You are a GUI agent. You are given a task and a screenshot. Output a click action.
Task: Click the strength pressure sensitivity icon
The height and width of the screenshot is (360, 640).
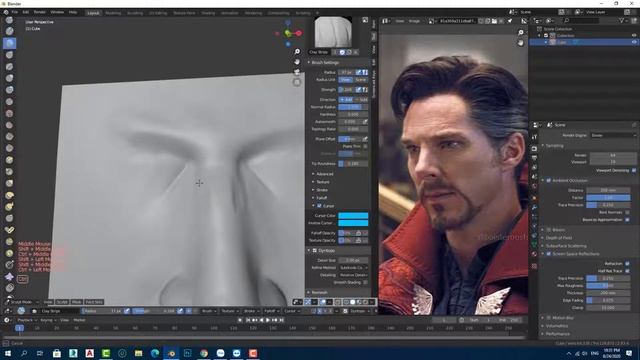358,89
